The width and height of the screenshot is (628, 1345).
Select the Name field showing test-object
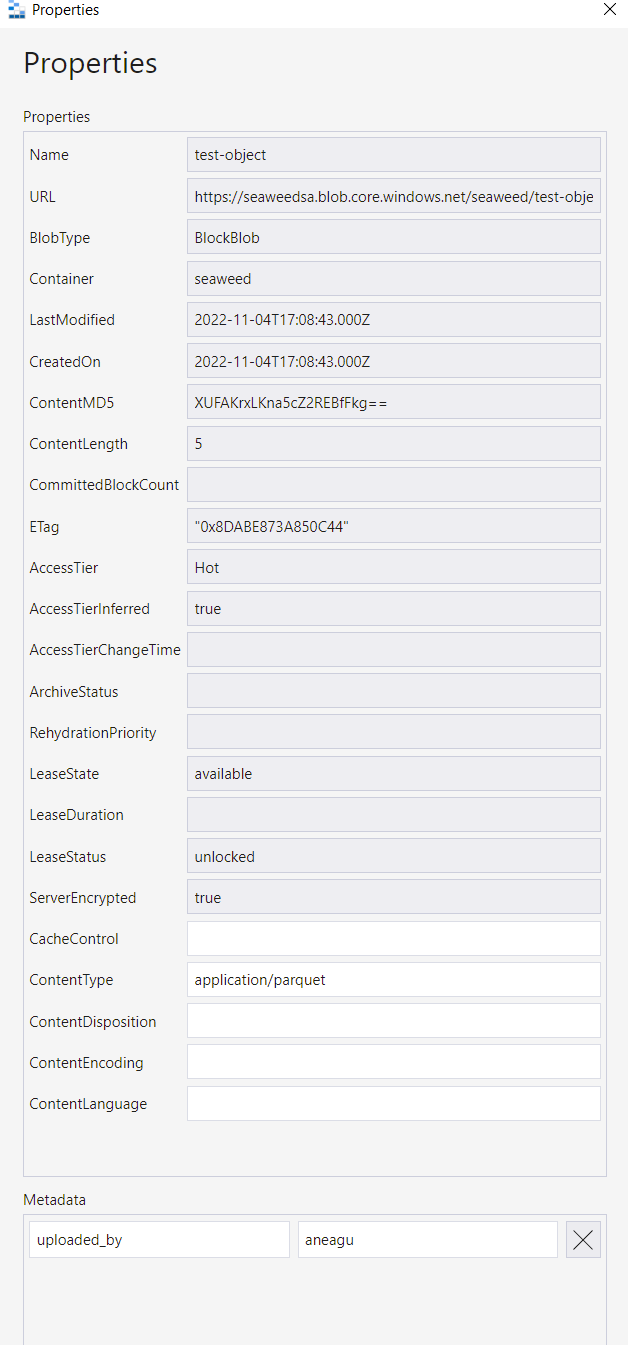[393, 154]
